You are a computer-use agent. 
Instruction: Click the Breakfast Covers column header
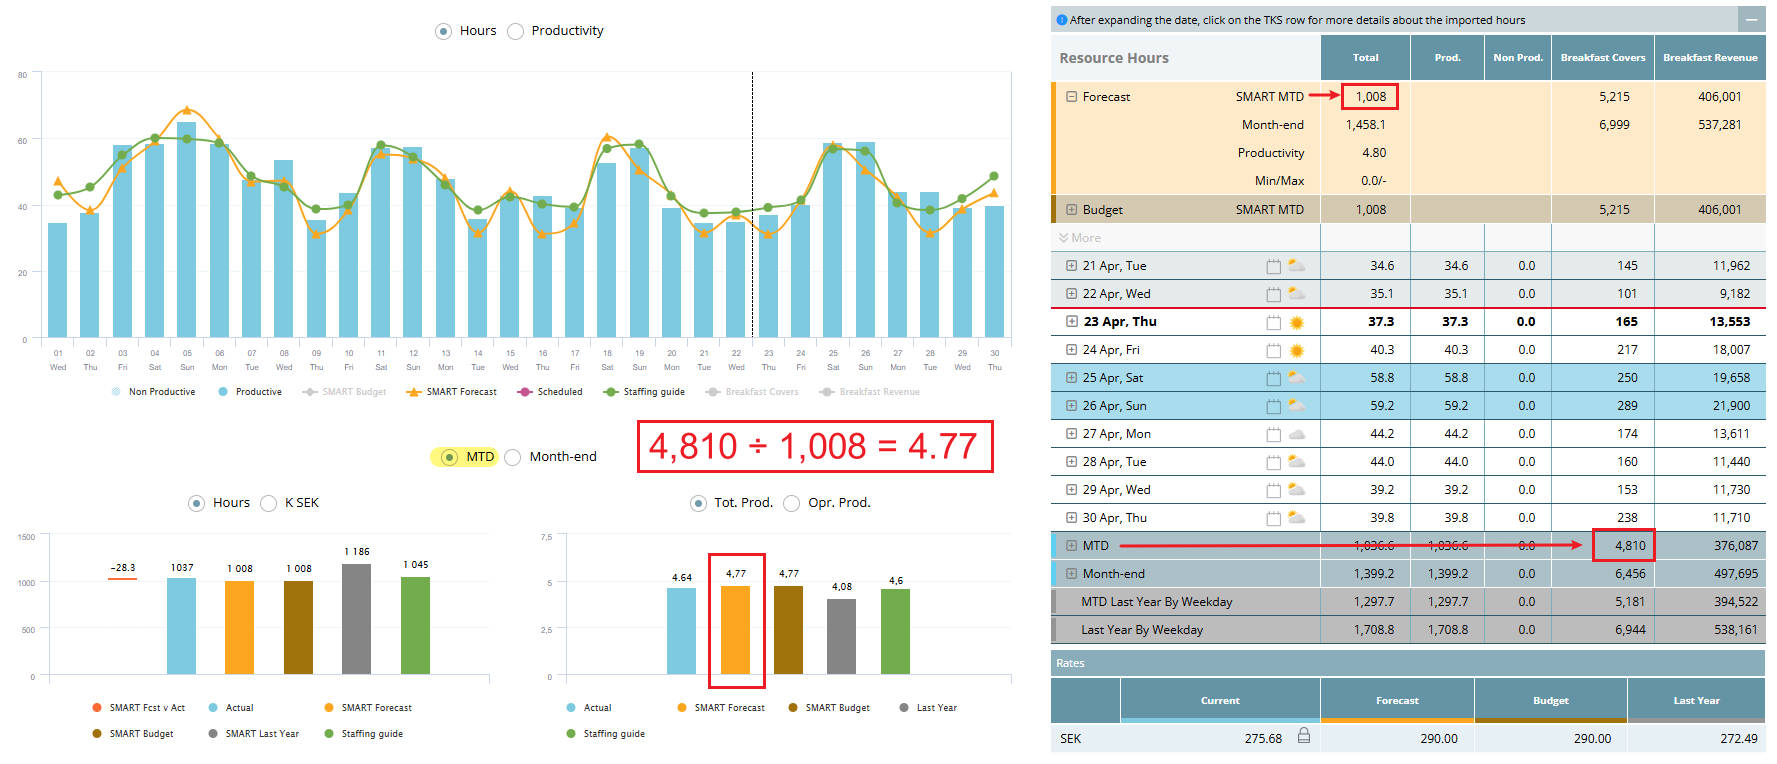click(1602, 58)
